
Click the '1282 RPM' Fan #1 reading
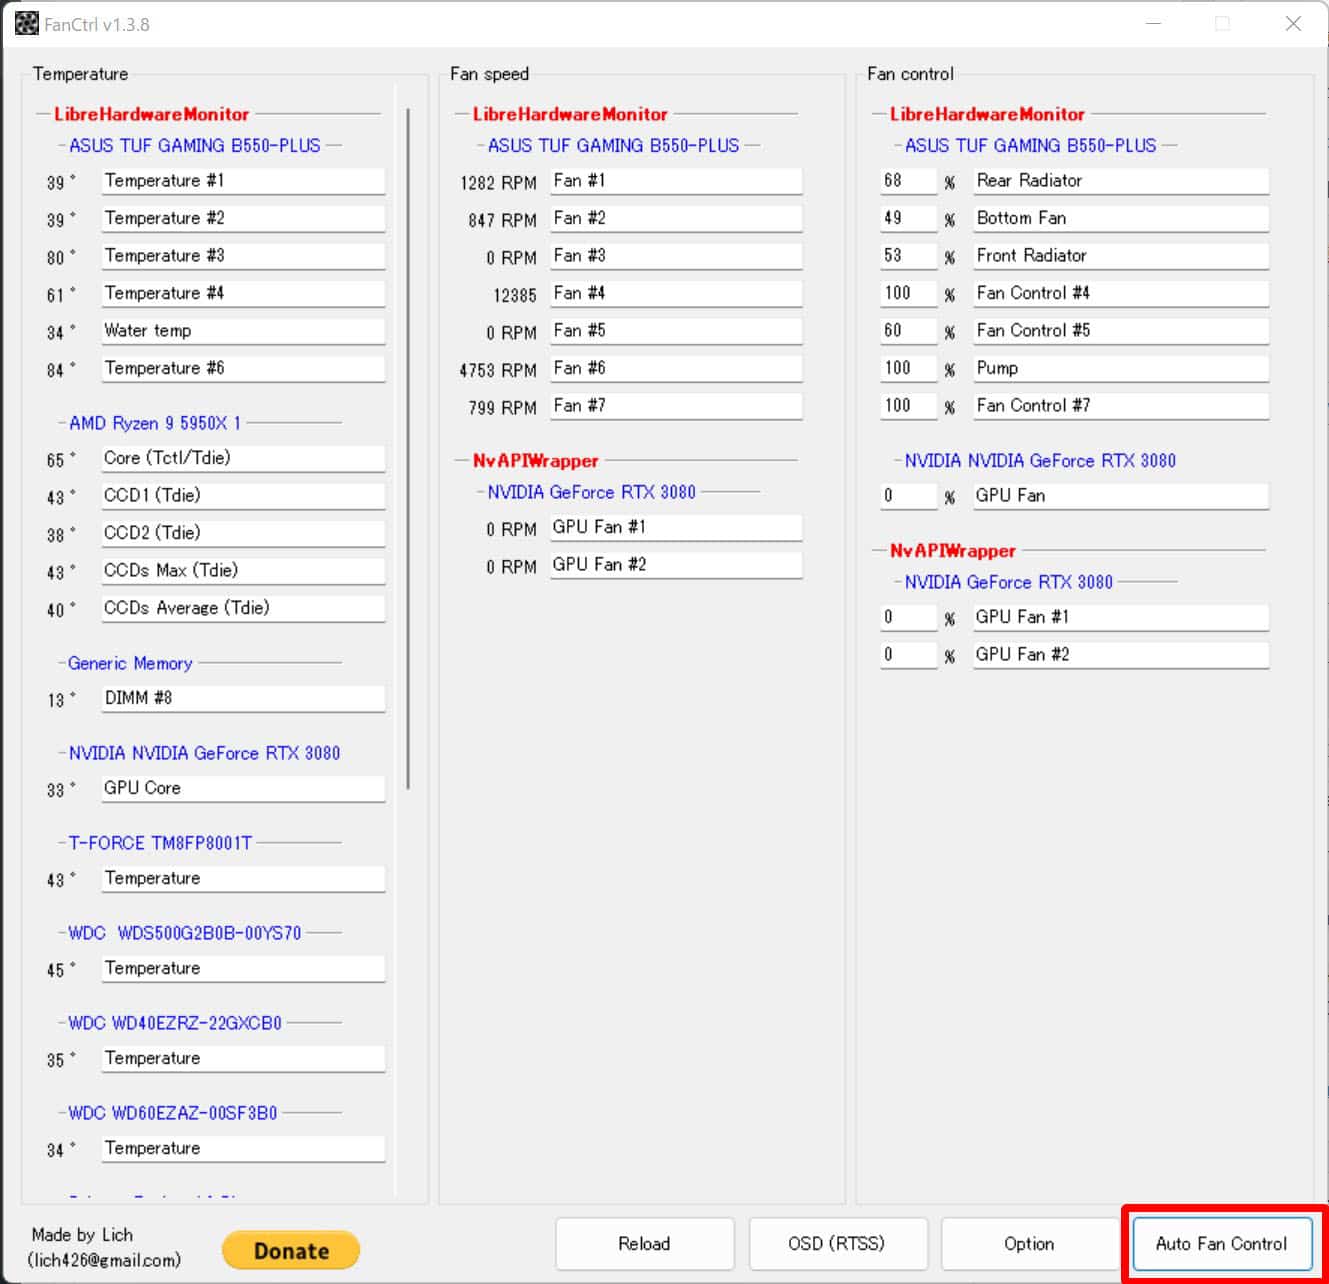(x=498, y=183)
